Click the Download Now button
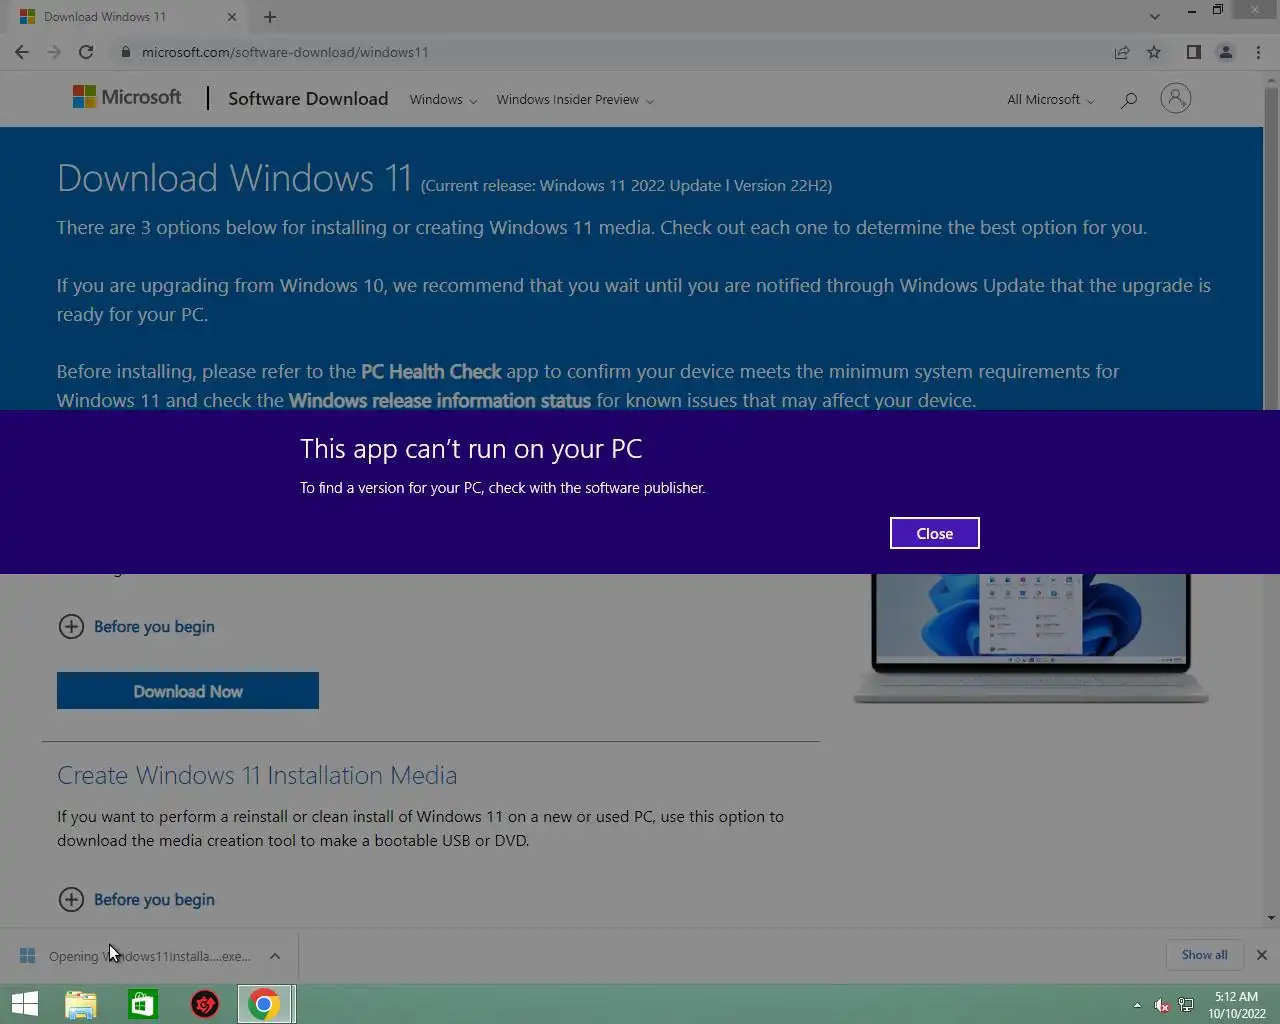The height and width of the screenshot is (1024, 1280). coord(188,691)
